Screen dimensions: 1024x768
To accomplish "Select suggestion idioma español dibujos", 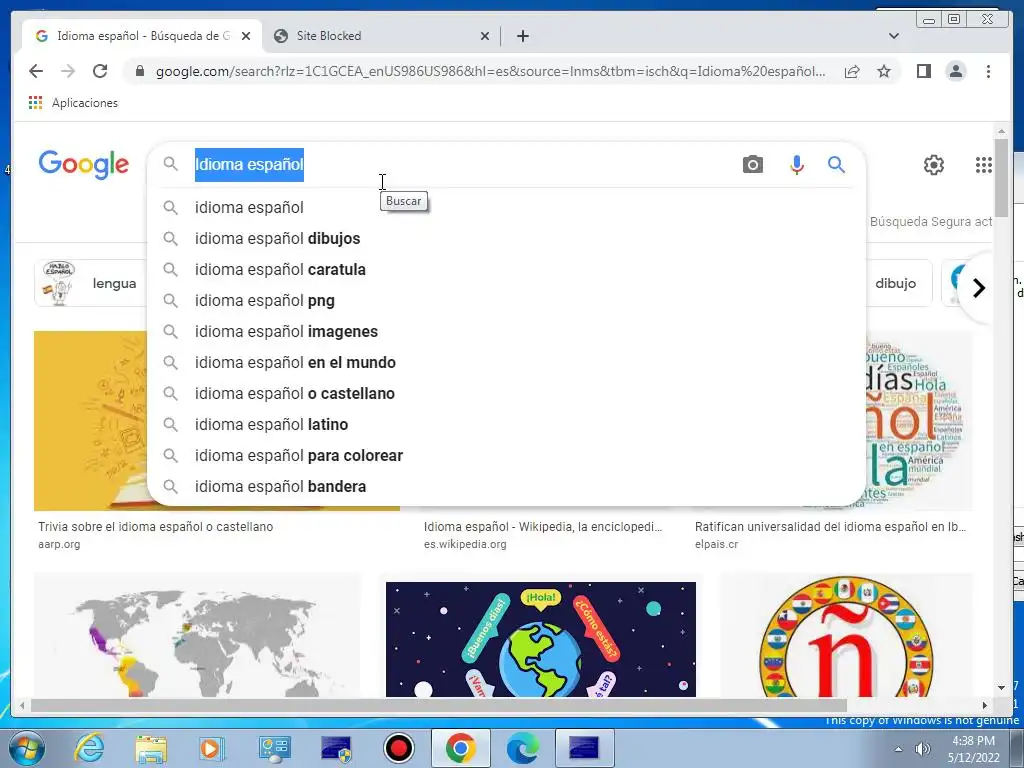I will pos(506,238).
